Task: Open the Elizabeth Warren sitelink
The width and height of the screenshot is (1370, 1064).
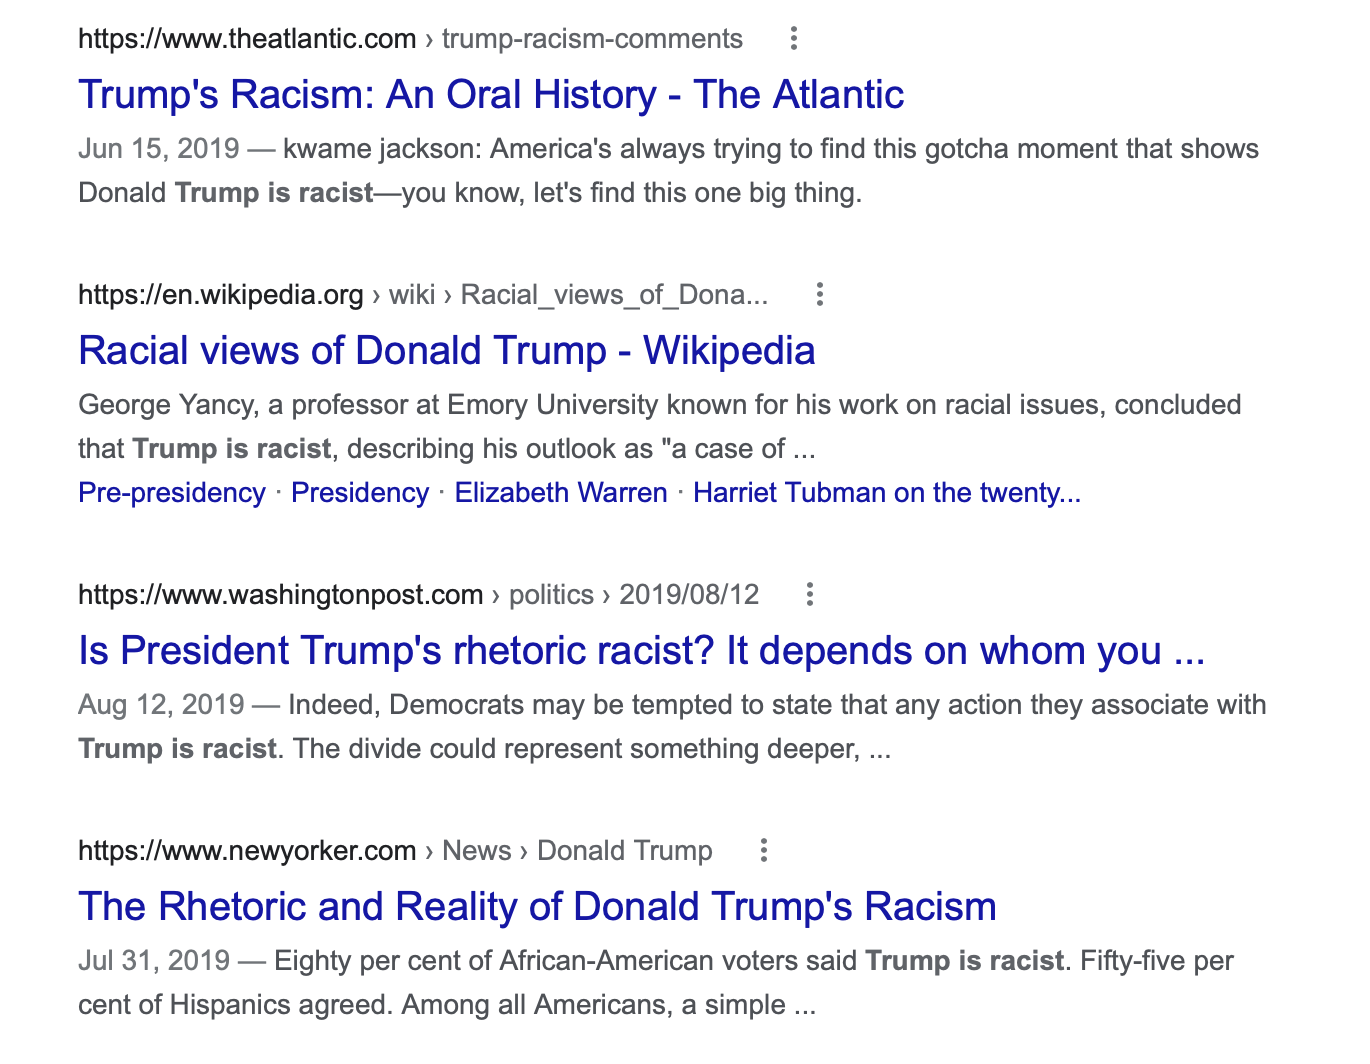Action: [561, 493]
